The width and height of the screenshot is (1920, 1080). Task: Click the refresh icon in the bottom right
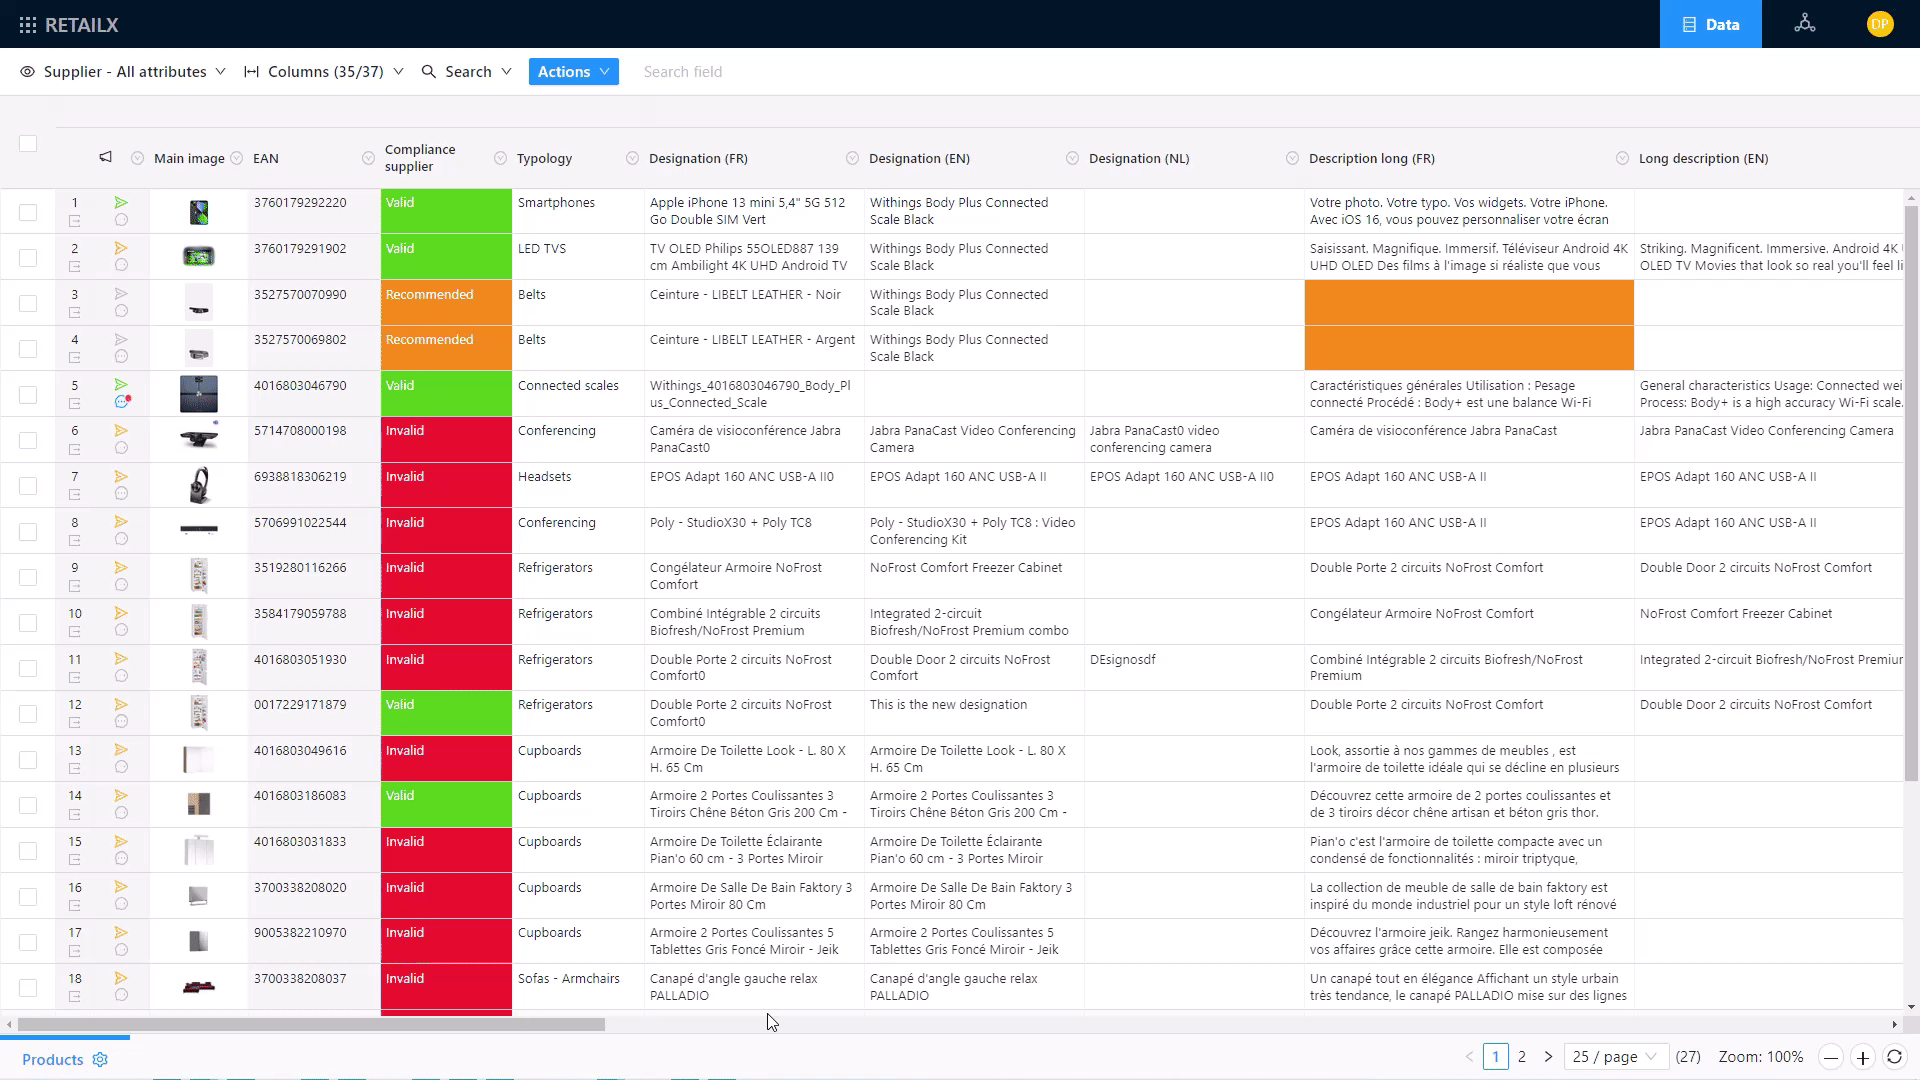point(1894,1057)
